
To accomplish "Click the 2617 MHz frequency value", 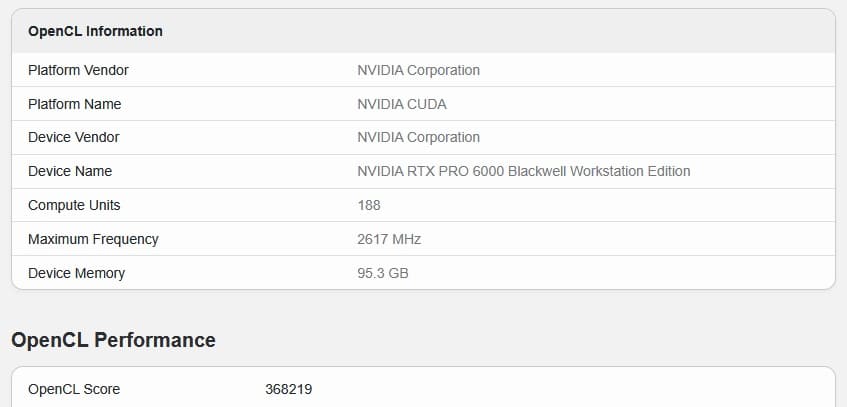I will (x=389, y=239).
